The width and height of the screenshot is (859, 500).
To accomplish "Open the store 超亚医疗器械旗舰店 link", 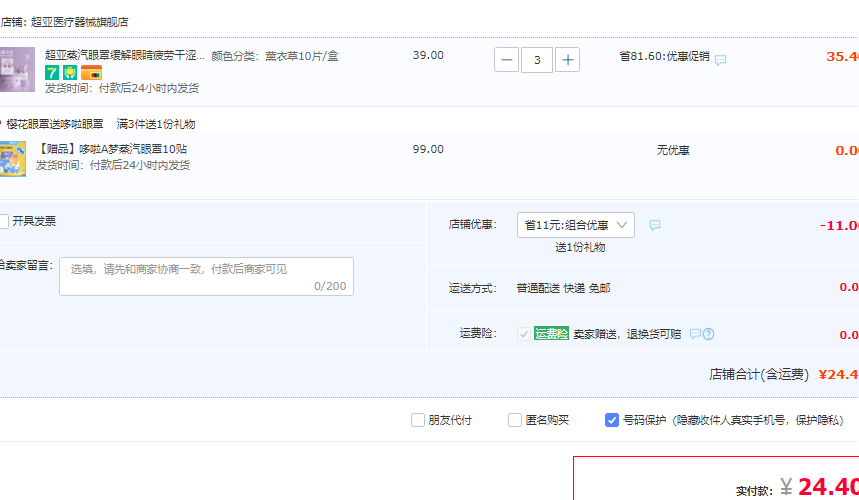I will coord(79,22).
